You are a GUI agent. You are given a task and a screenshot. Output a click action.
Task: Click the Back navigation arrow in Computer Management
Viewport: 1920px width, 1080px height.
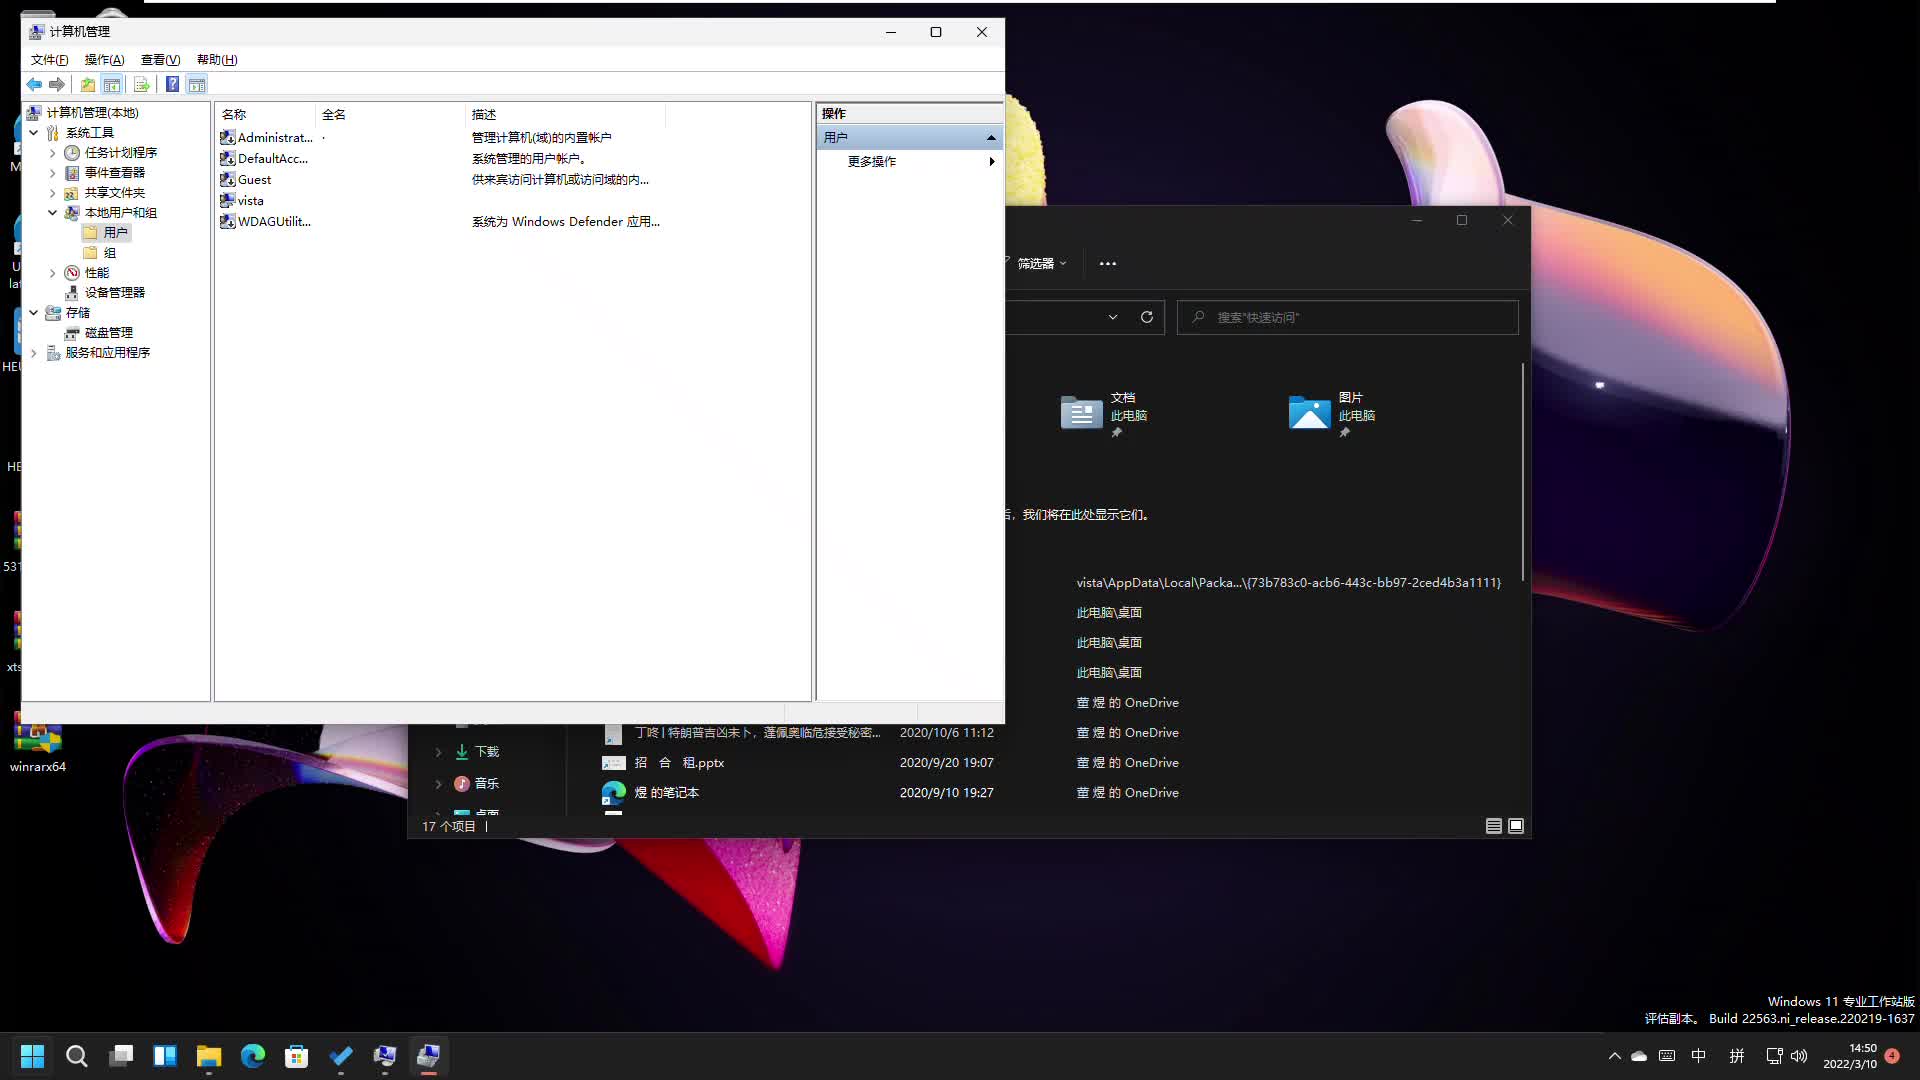(33, 84)
